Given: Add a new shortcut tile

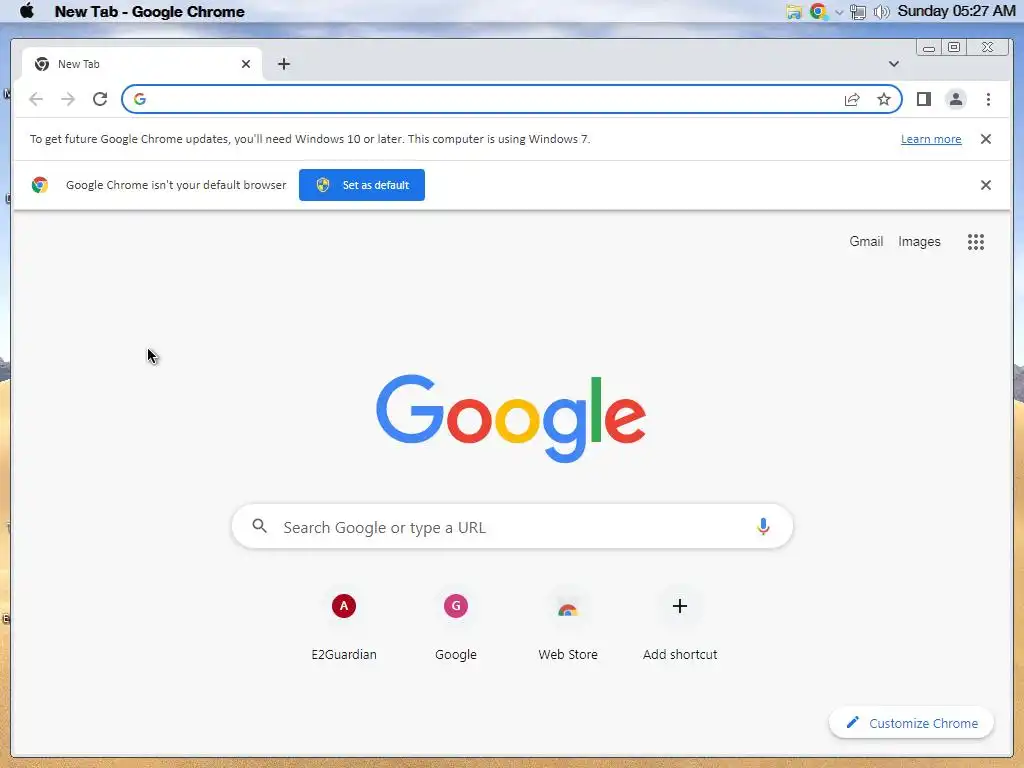Looking at the screenshot, I should [680, 624].
